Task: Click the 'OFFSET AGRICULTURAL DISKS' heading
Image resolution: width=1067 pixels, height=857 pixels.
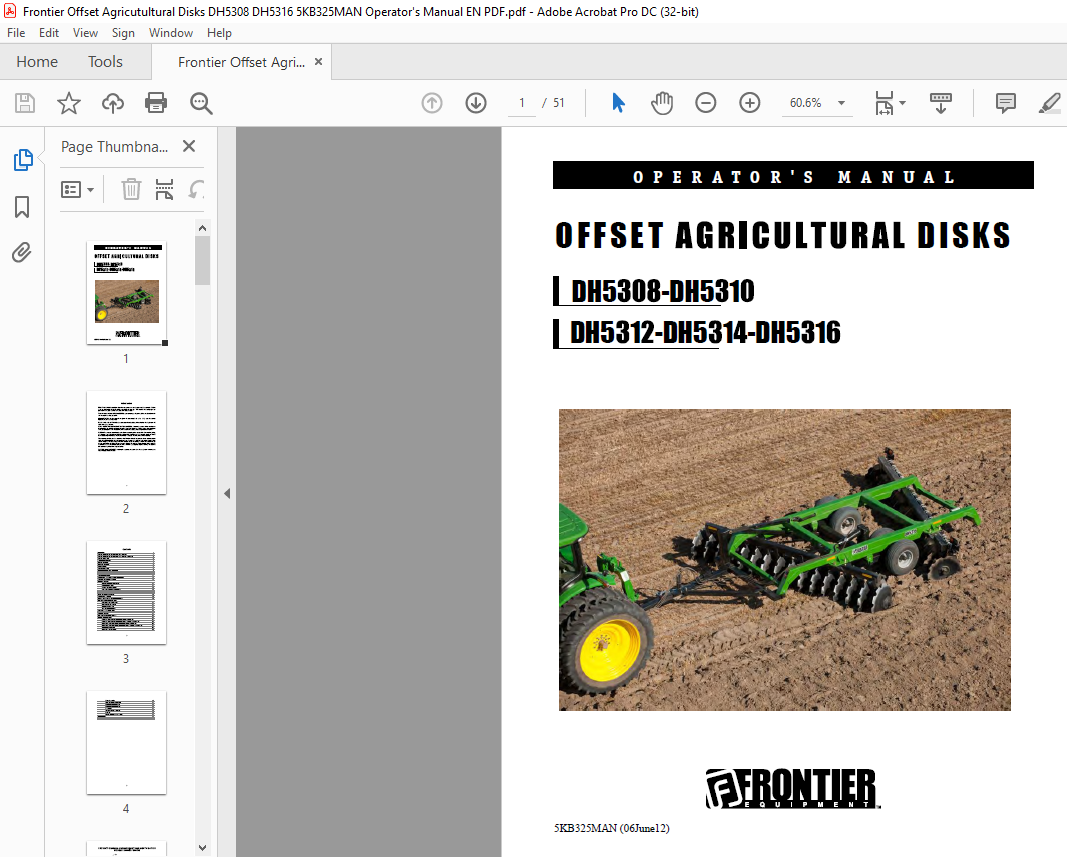Action: coord(783,236)
